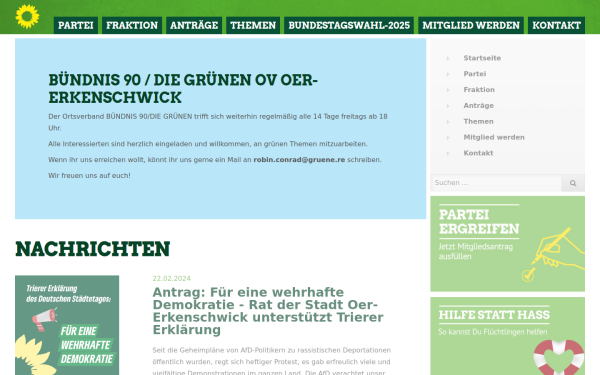
Task: Click the 'Wir freuen uns auf euch!' text
Action: coord(89,176)
